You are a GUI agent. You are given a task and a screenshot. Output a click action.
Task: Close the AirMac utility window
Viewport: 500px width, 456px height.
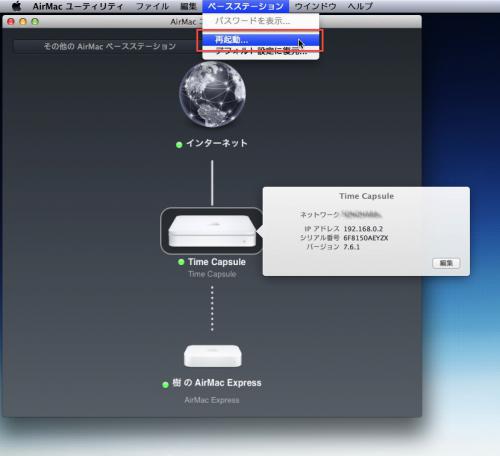click(11, 22)
